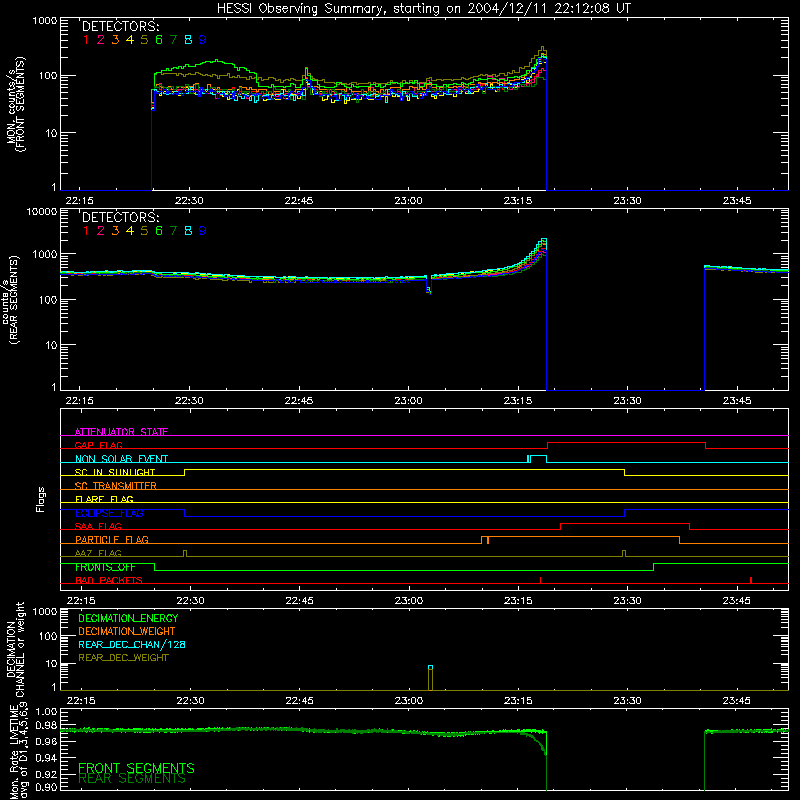Image resolution: width=800 pixels, height=800 pixels.
Task: Select yellow detector 4 in rear segments legend
Action: [130, 231]
